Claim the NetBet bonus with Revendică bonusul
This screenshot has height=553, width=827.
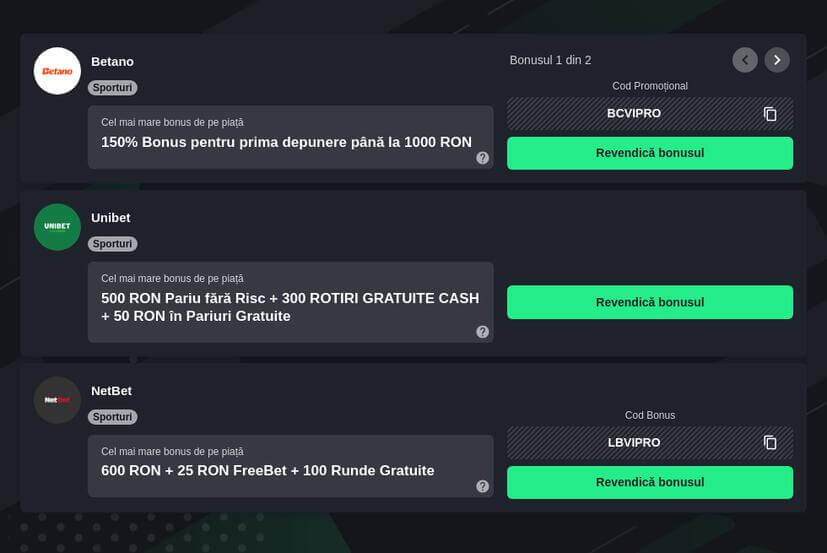[650, 482]
